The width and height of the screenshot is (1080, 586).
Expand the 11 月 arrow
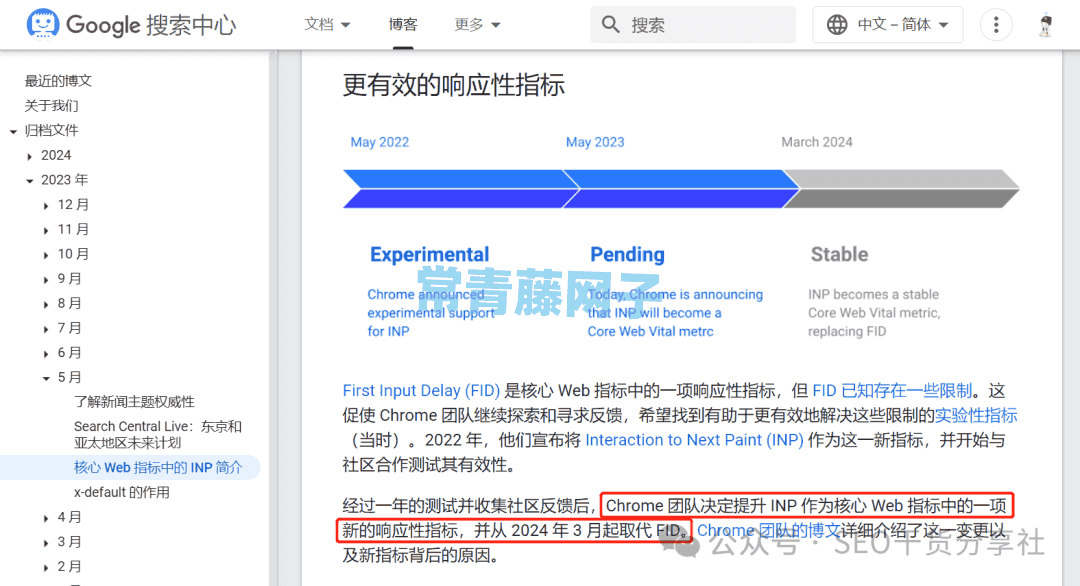click(46, 230)
